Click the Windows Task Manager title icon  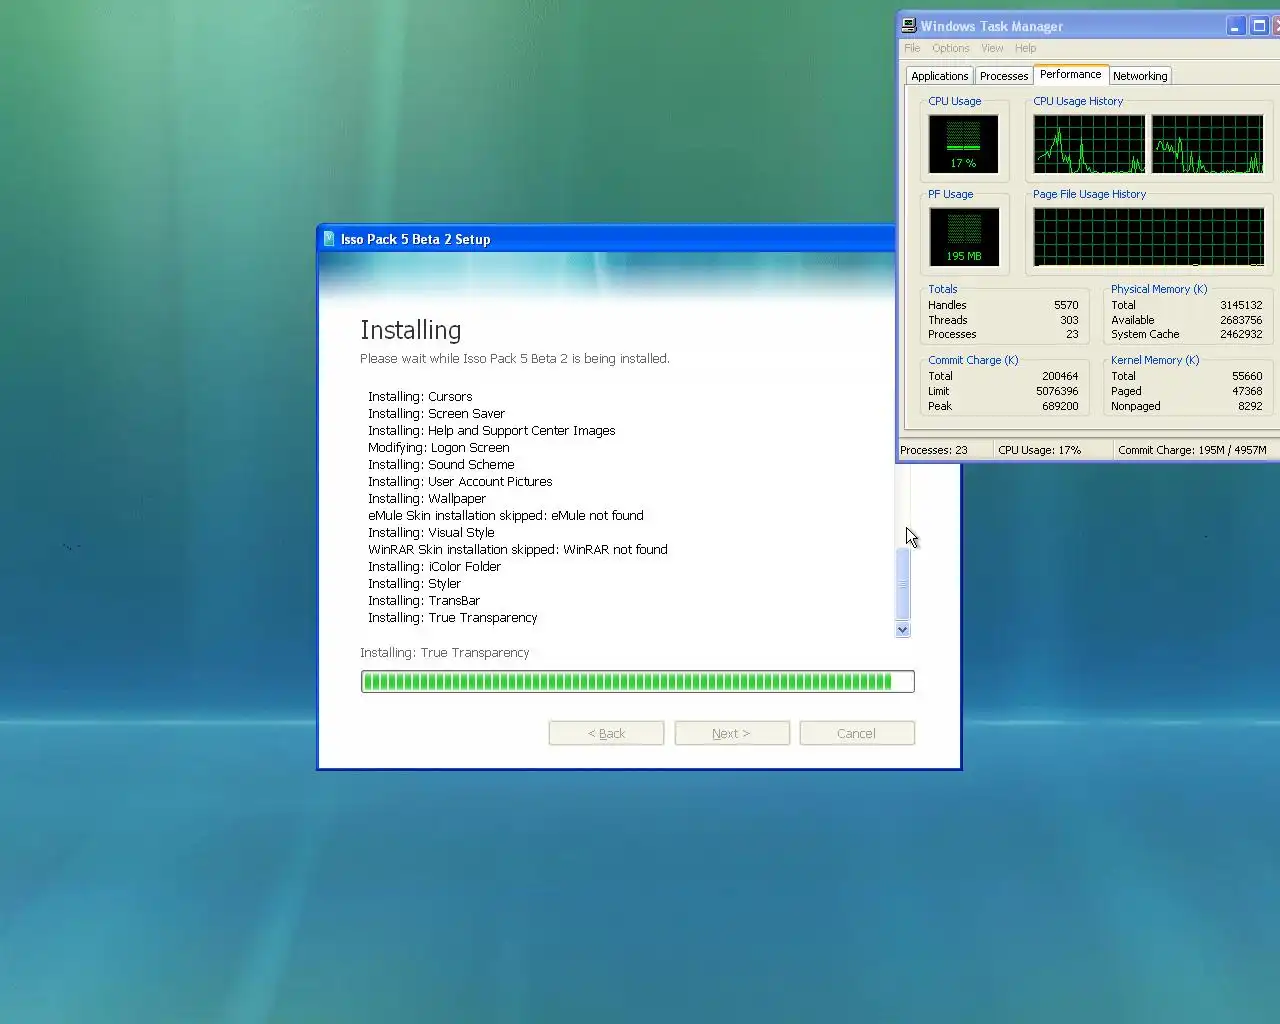coord(909,26)
